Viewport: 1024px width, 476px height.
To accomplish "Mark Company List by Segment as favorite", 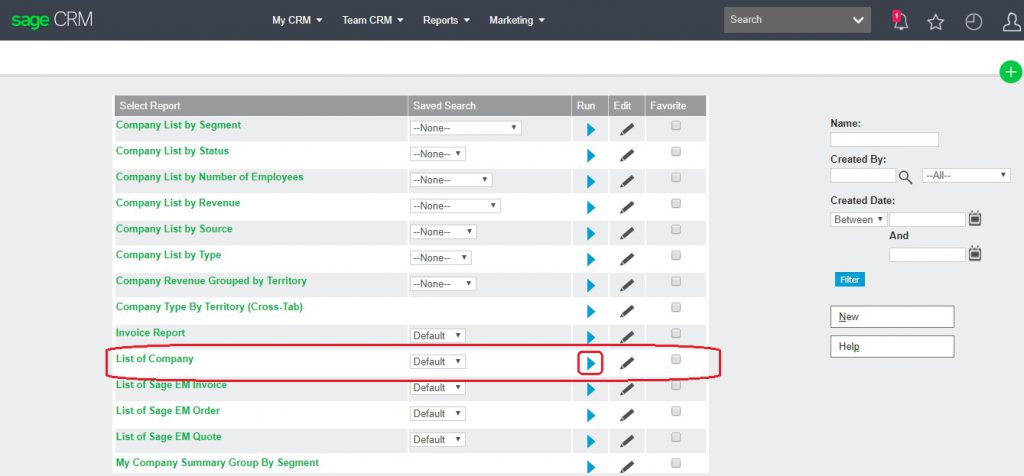I will pos(676,125).
